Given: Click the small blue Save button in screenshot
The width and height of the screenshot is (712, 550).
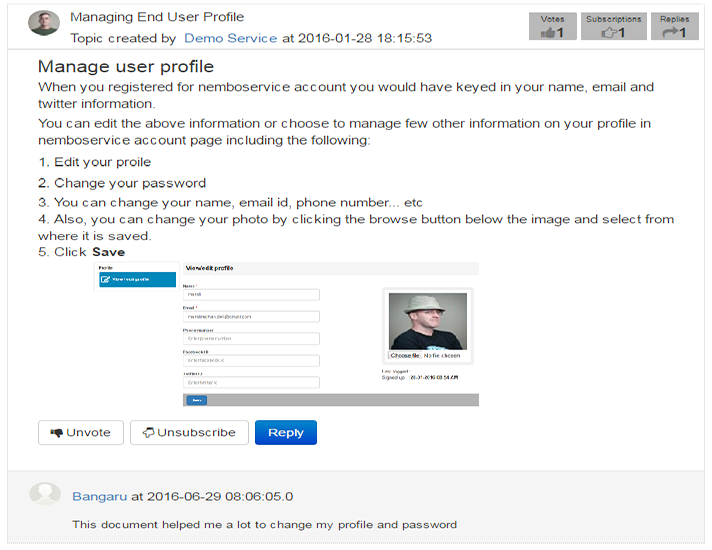Looking at the screenshot, I should [x=197, y=400].
